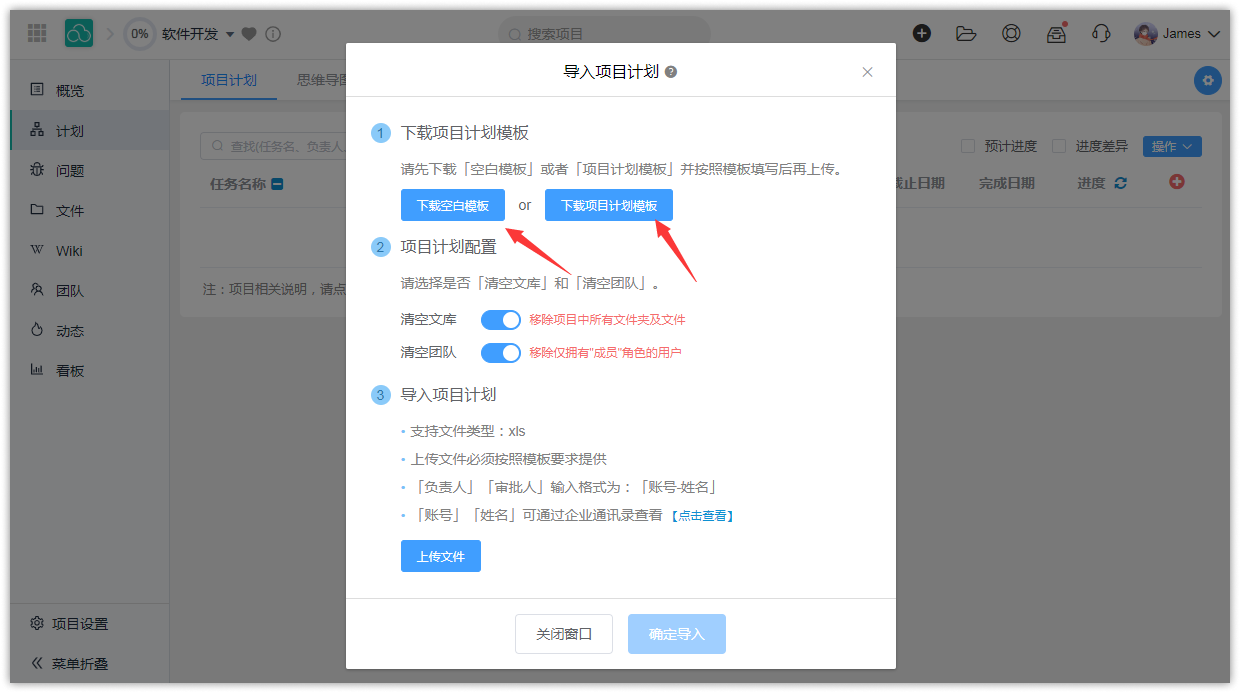Expand the 软件开发 project dropdown arrow
The width and height of the screenshot is (1240, 693).
pyautogui.click(x=230, y=34)
